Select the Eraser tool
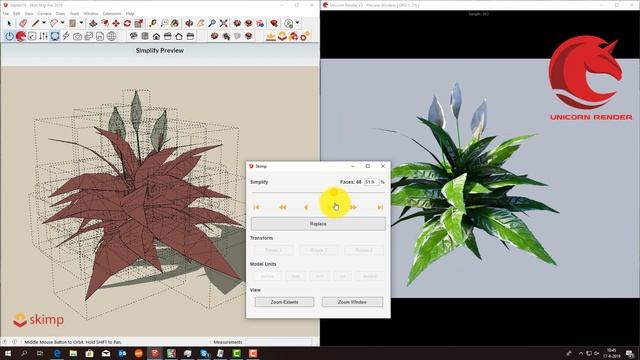 (x=23, y=23)
